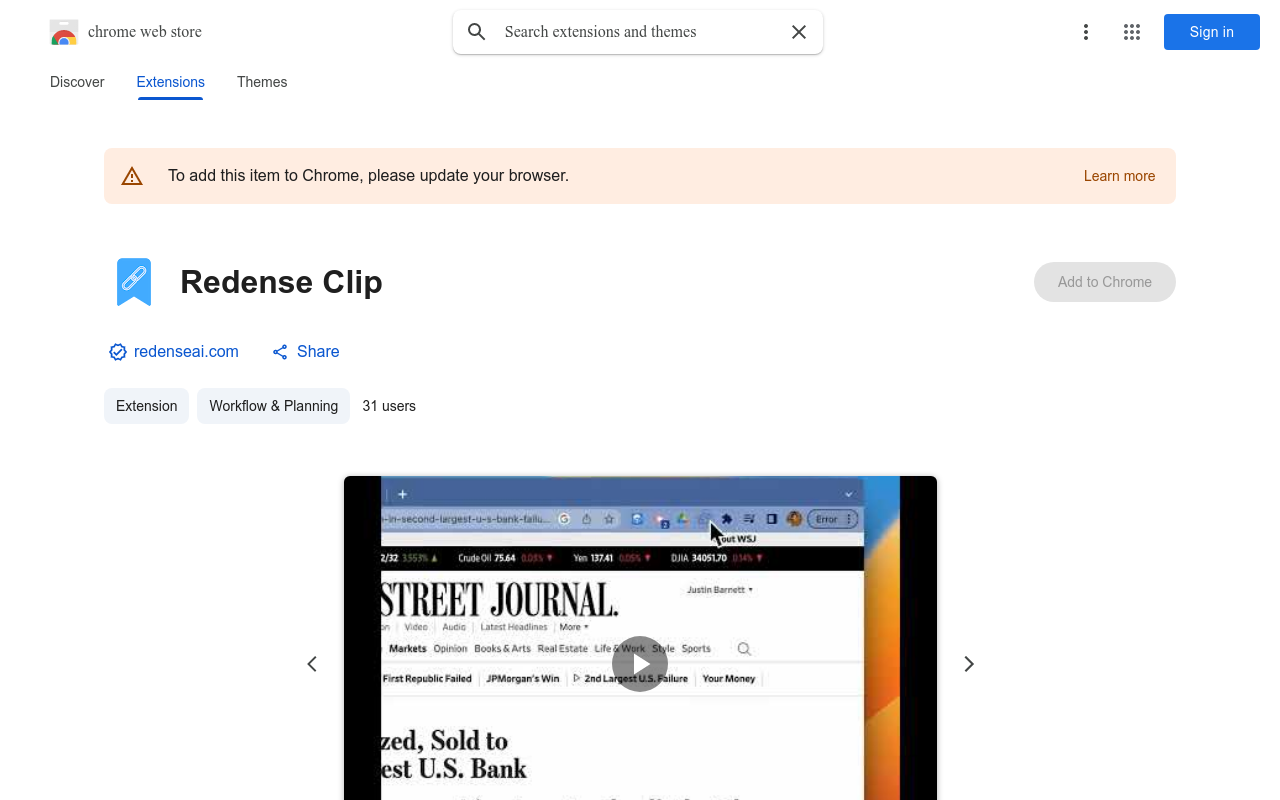Open the Google apps grid
This screenshot has width=1280, height=800.
[1132, 32]
